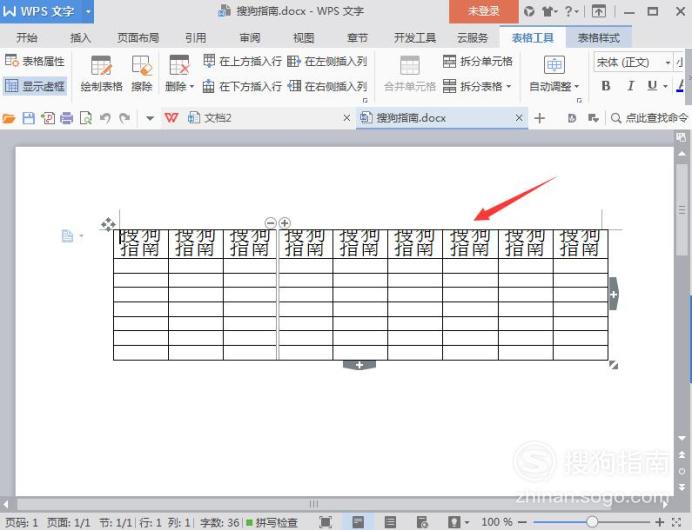Click the minus column button above table
The width and height of the screenshot is (692, 530).
(x=271, y=223)
